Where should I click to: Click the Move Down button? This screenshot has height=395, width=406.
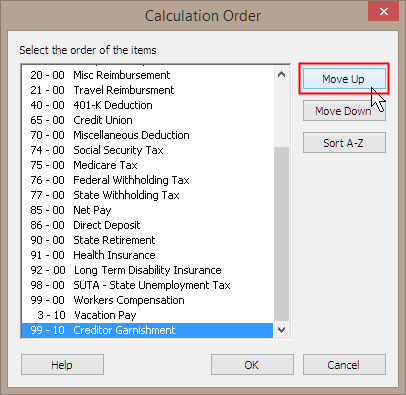click(x=344, y=111)
